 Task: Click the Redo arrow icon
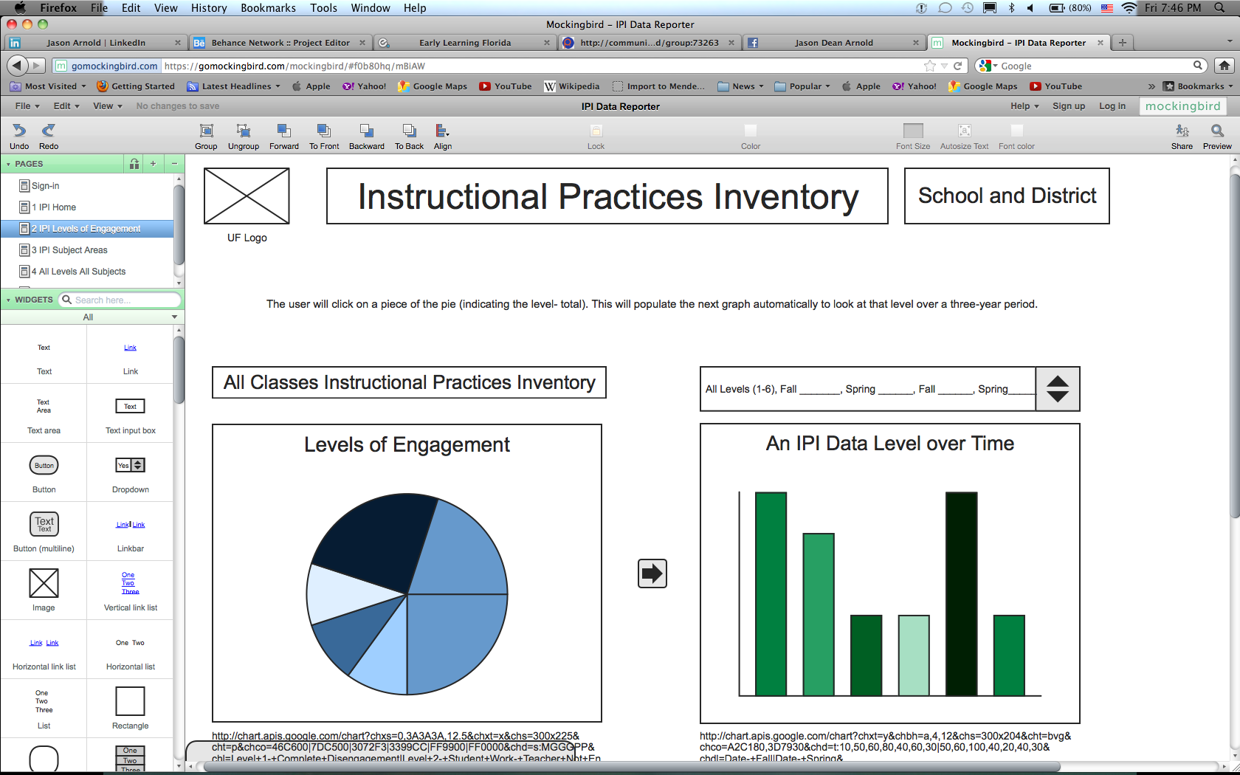point(48,131)
